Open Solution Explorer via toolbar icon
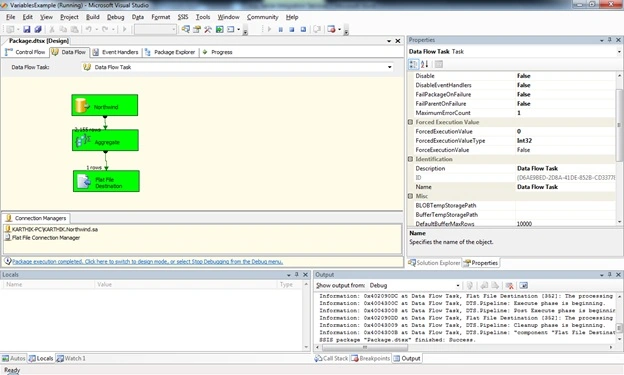 185,29
